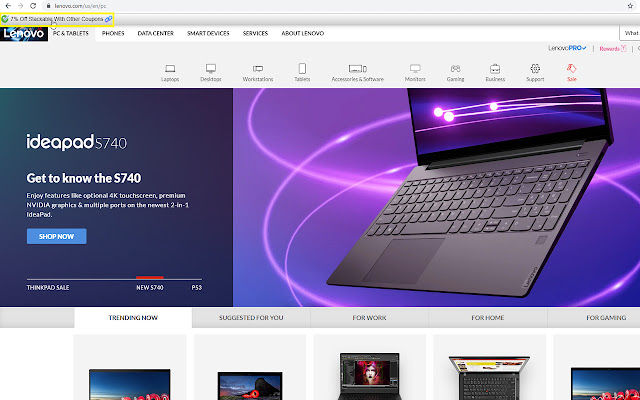The image size is (640, 400).
Task: Open first laptop thumbnail under Trending Now
Action: tap(130, 384)
